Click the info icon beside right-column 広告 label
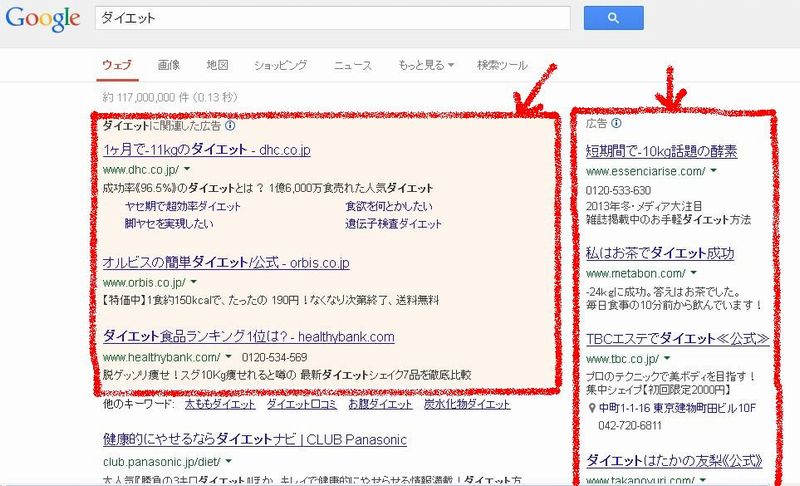Viewport: 800px width, 486px height. tap(616, 123)
